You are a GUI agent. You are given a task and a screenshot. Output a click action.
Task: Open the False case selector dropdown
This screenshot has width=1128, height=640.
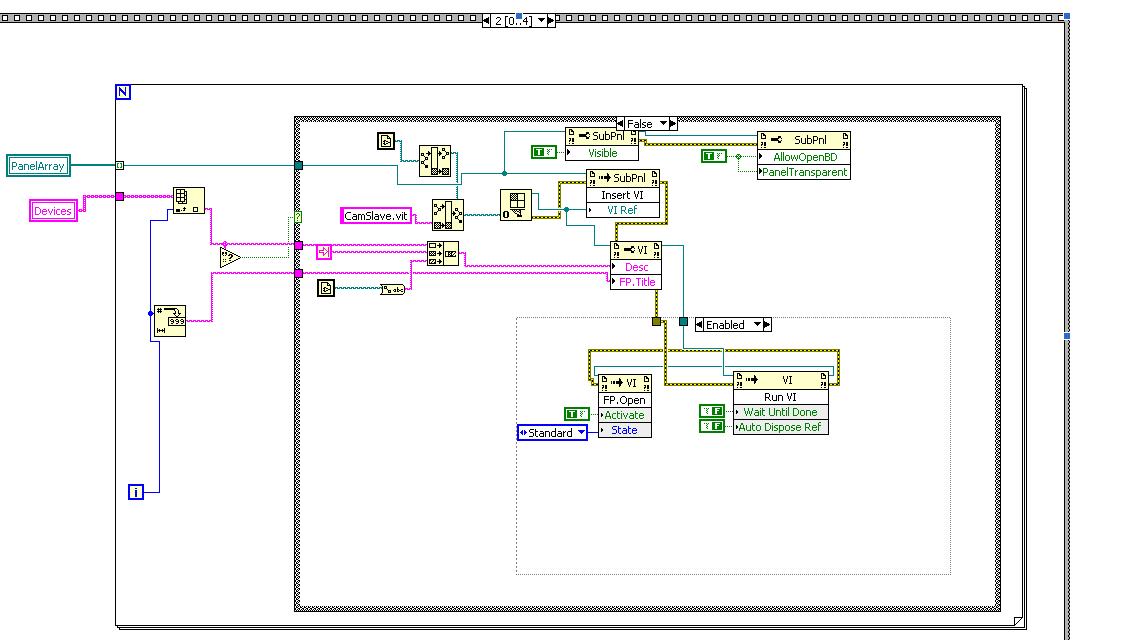(x=664, y=124)
